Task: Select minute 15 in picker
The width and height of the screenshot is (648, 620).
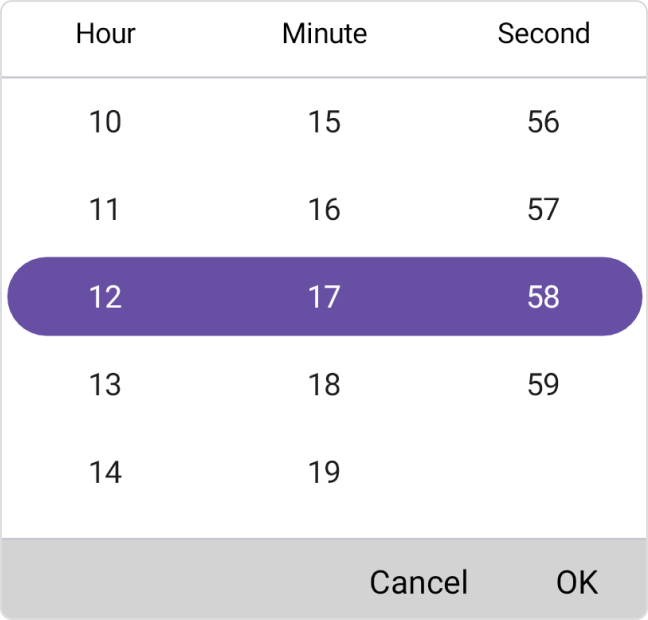Action: click(x=324, y=122)
